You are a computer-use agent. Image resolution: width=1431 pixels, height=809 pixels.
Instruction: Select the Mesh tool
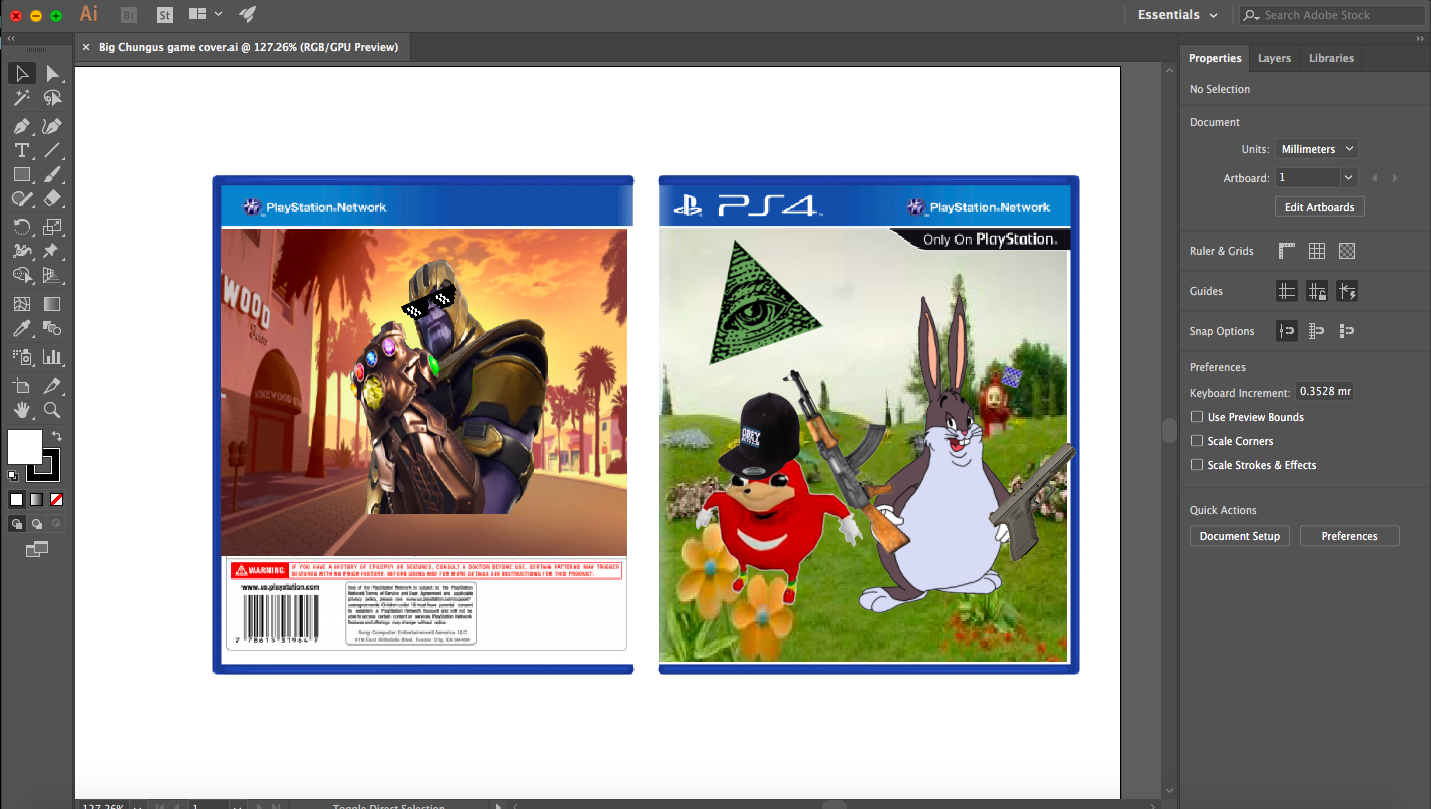coord(21,304)
